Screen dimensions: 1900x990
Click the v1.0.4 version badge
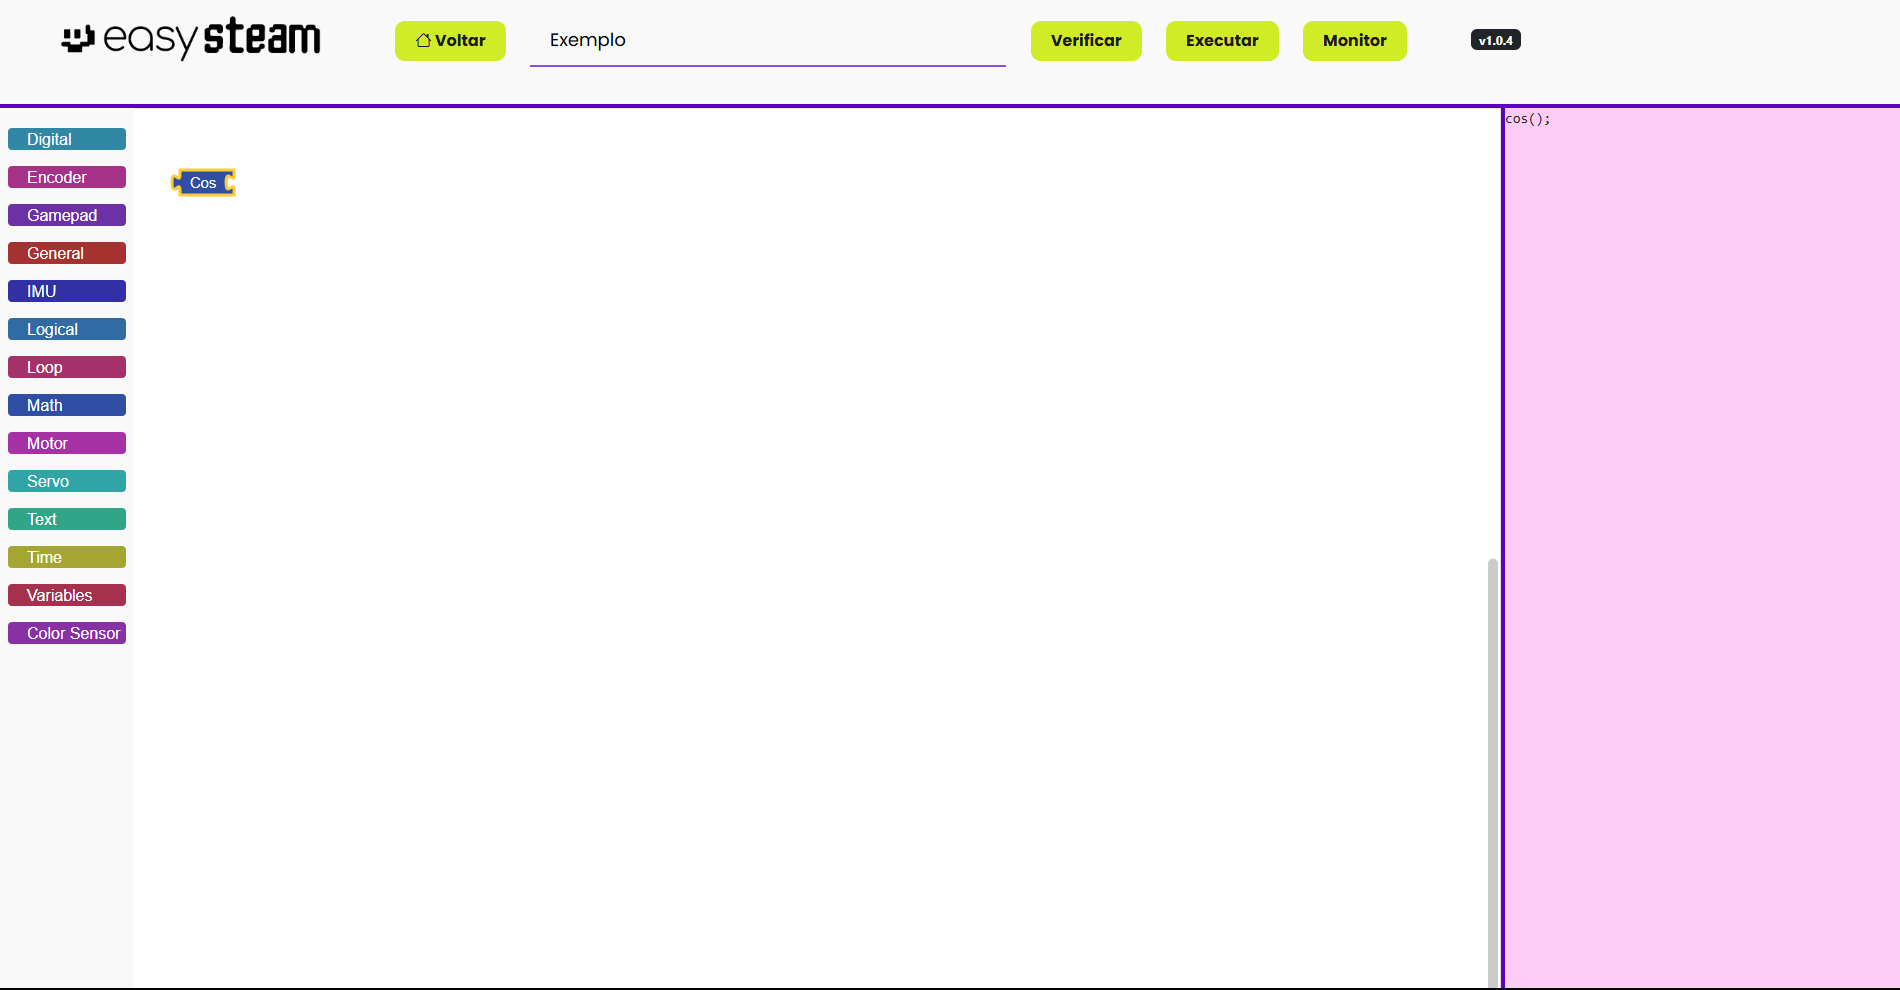pos(1495,40)
